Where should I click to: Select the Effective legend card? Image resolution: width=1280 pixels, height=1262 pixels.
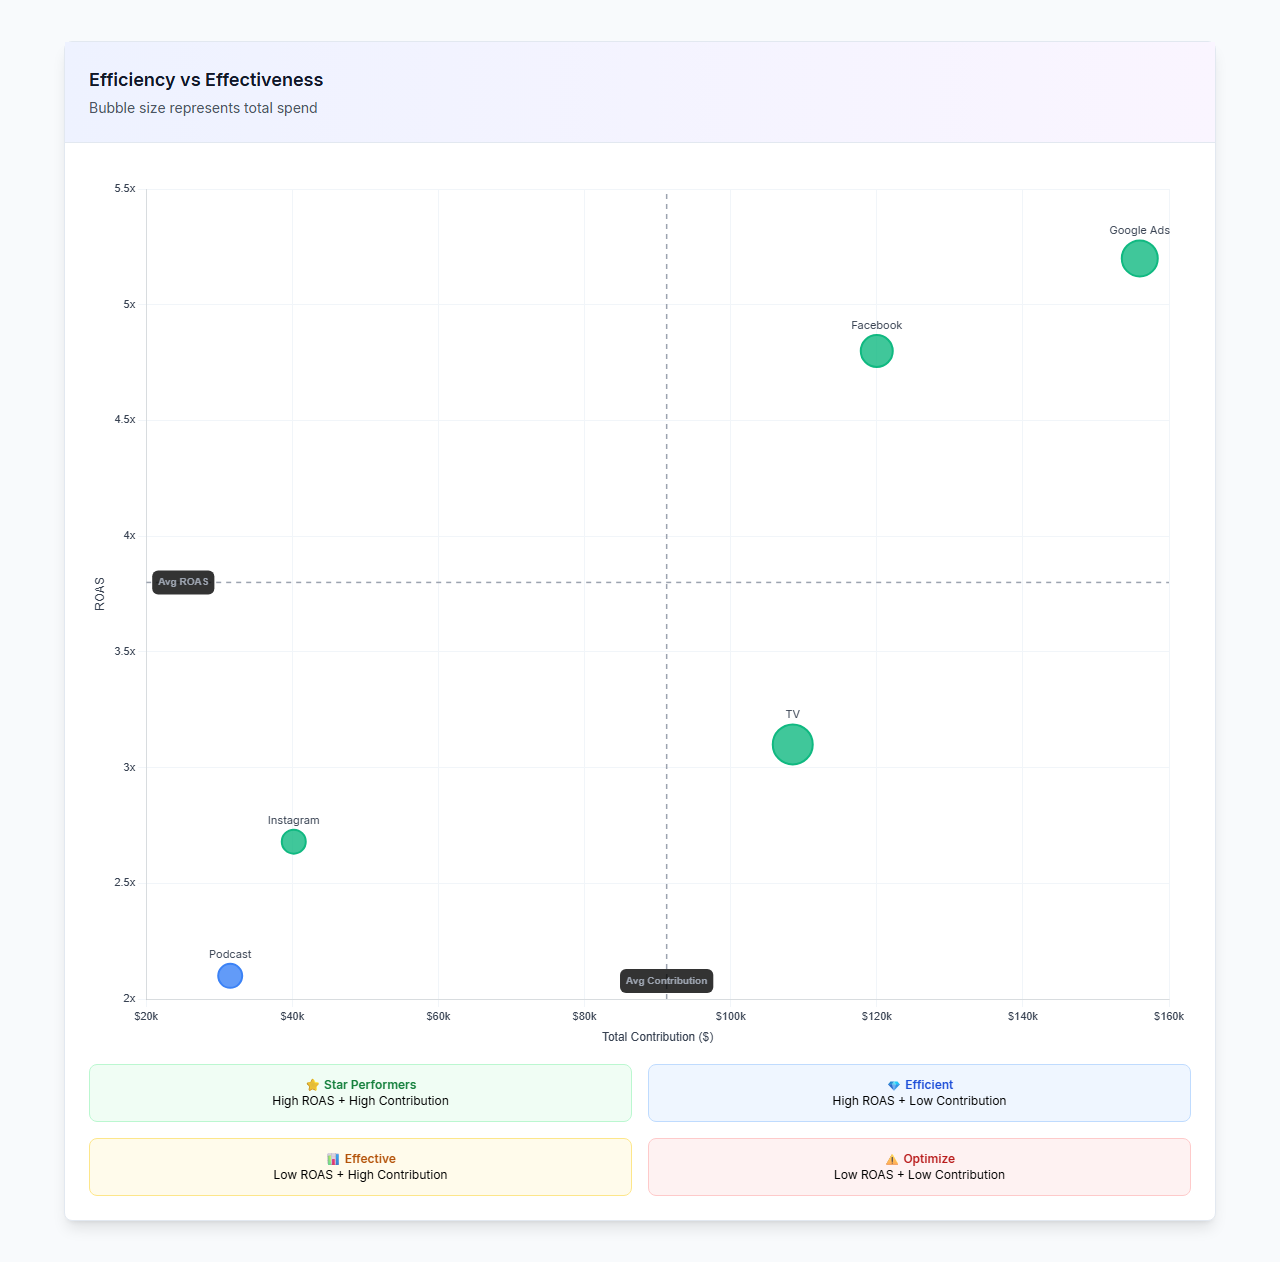click(360, 1167)
